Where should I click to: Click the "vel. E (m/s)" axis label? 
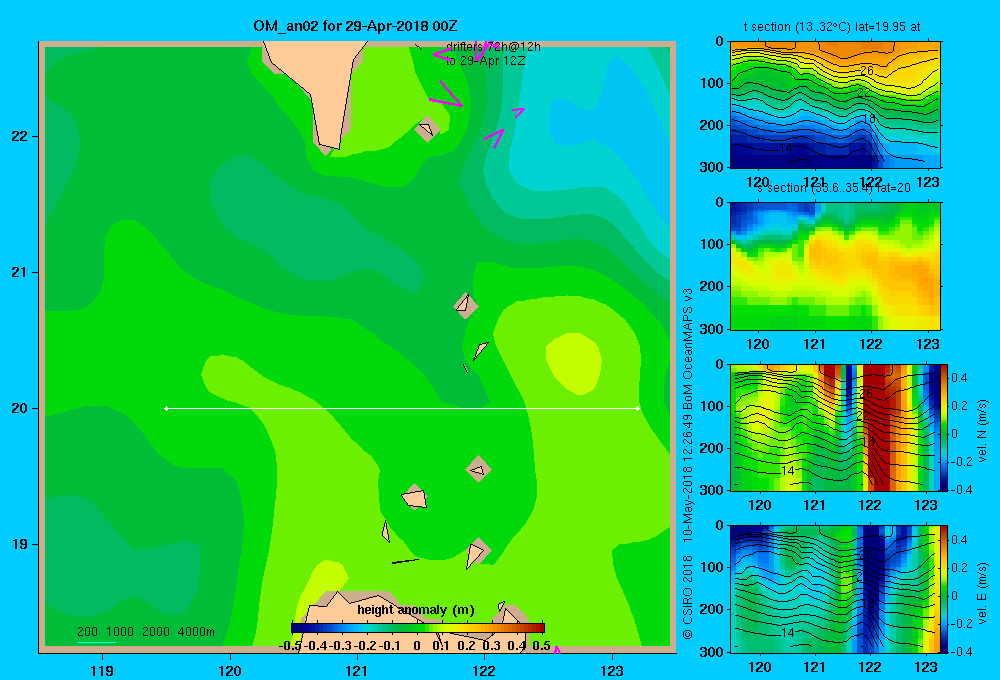click(983, 592)
